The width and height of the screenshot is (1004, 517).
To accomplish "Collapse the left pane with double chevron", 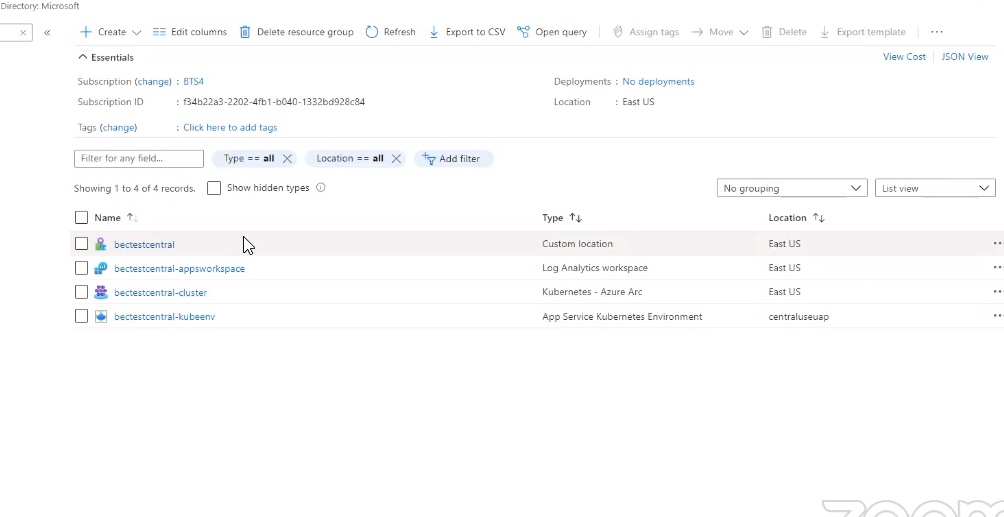I will (47, 32).
